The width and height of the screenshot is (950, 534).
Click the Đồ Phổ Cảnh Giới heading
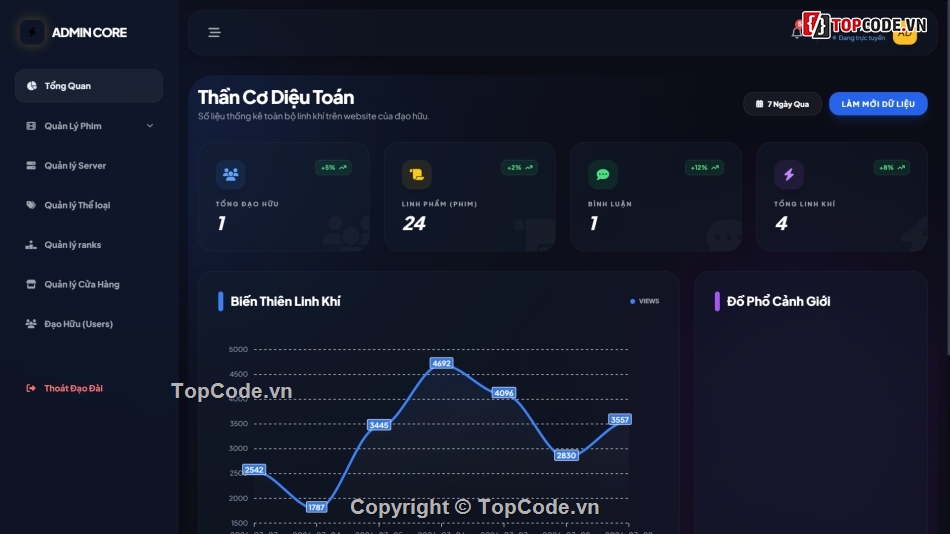[x=779, y=301]
